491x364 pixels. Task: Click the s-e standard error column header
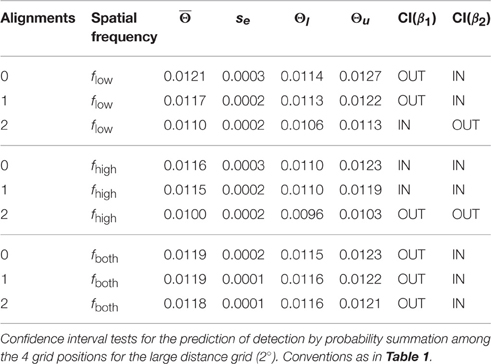point(243,19)
